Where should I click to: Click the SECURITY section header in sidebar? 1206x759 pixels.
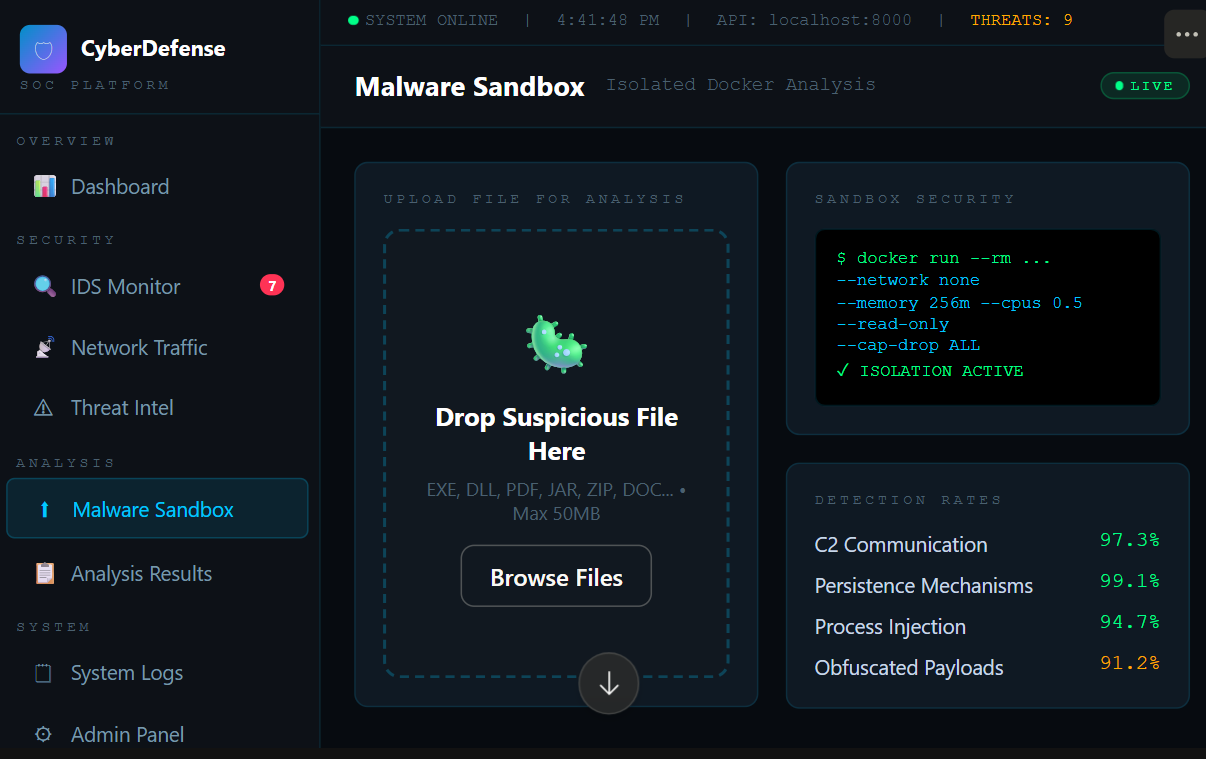[66, 240]
